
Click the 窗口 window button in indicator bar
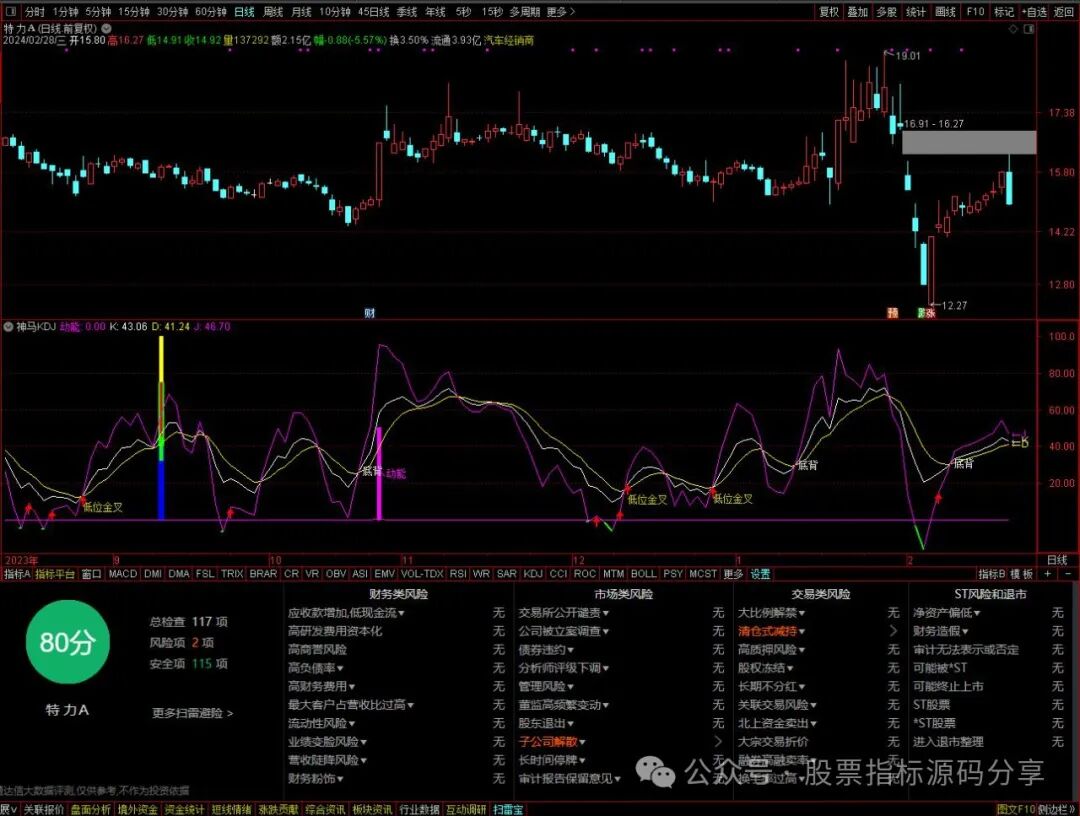tap(91, 574)
